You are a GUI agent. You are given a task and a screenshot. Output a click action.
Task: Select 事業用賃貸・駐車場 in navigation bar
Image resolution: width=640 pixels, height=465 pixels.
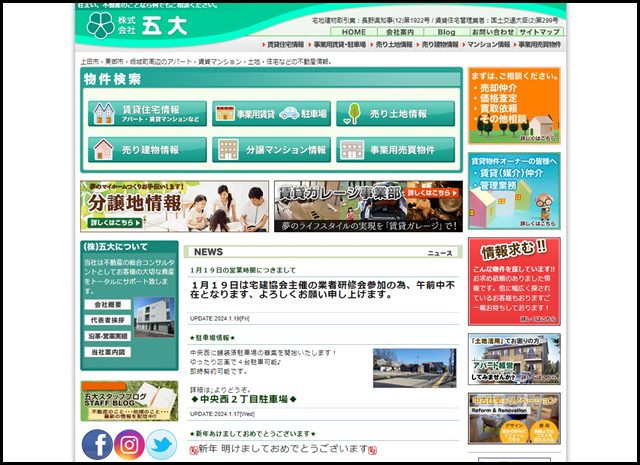click(x=338, y=44)
